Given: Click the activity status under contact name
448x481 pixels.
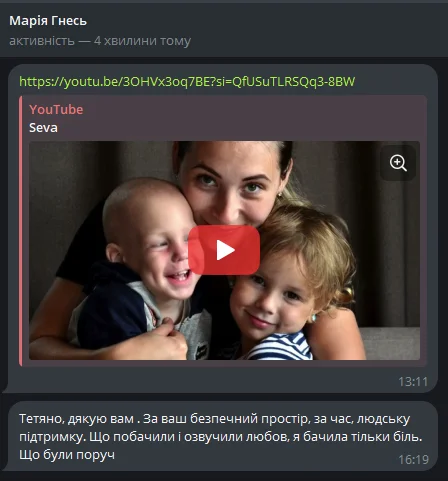Looking at the screenshot, I should (x=100, y=41).
